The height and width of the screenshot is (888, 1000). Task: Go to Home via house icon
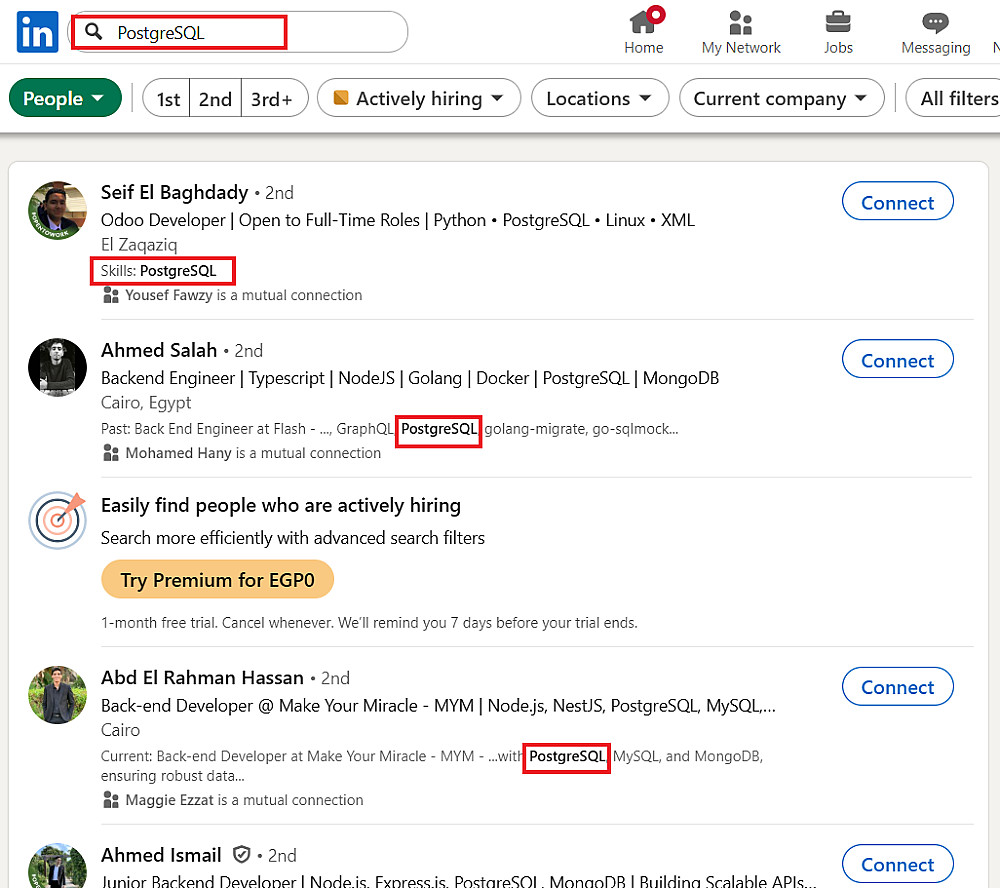click(643, 22)
